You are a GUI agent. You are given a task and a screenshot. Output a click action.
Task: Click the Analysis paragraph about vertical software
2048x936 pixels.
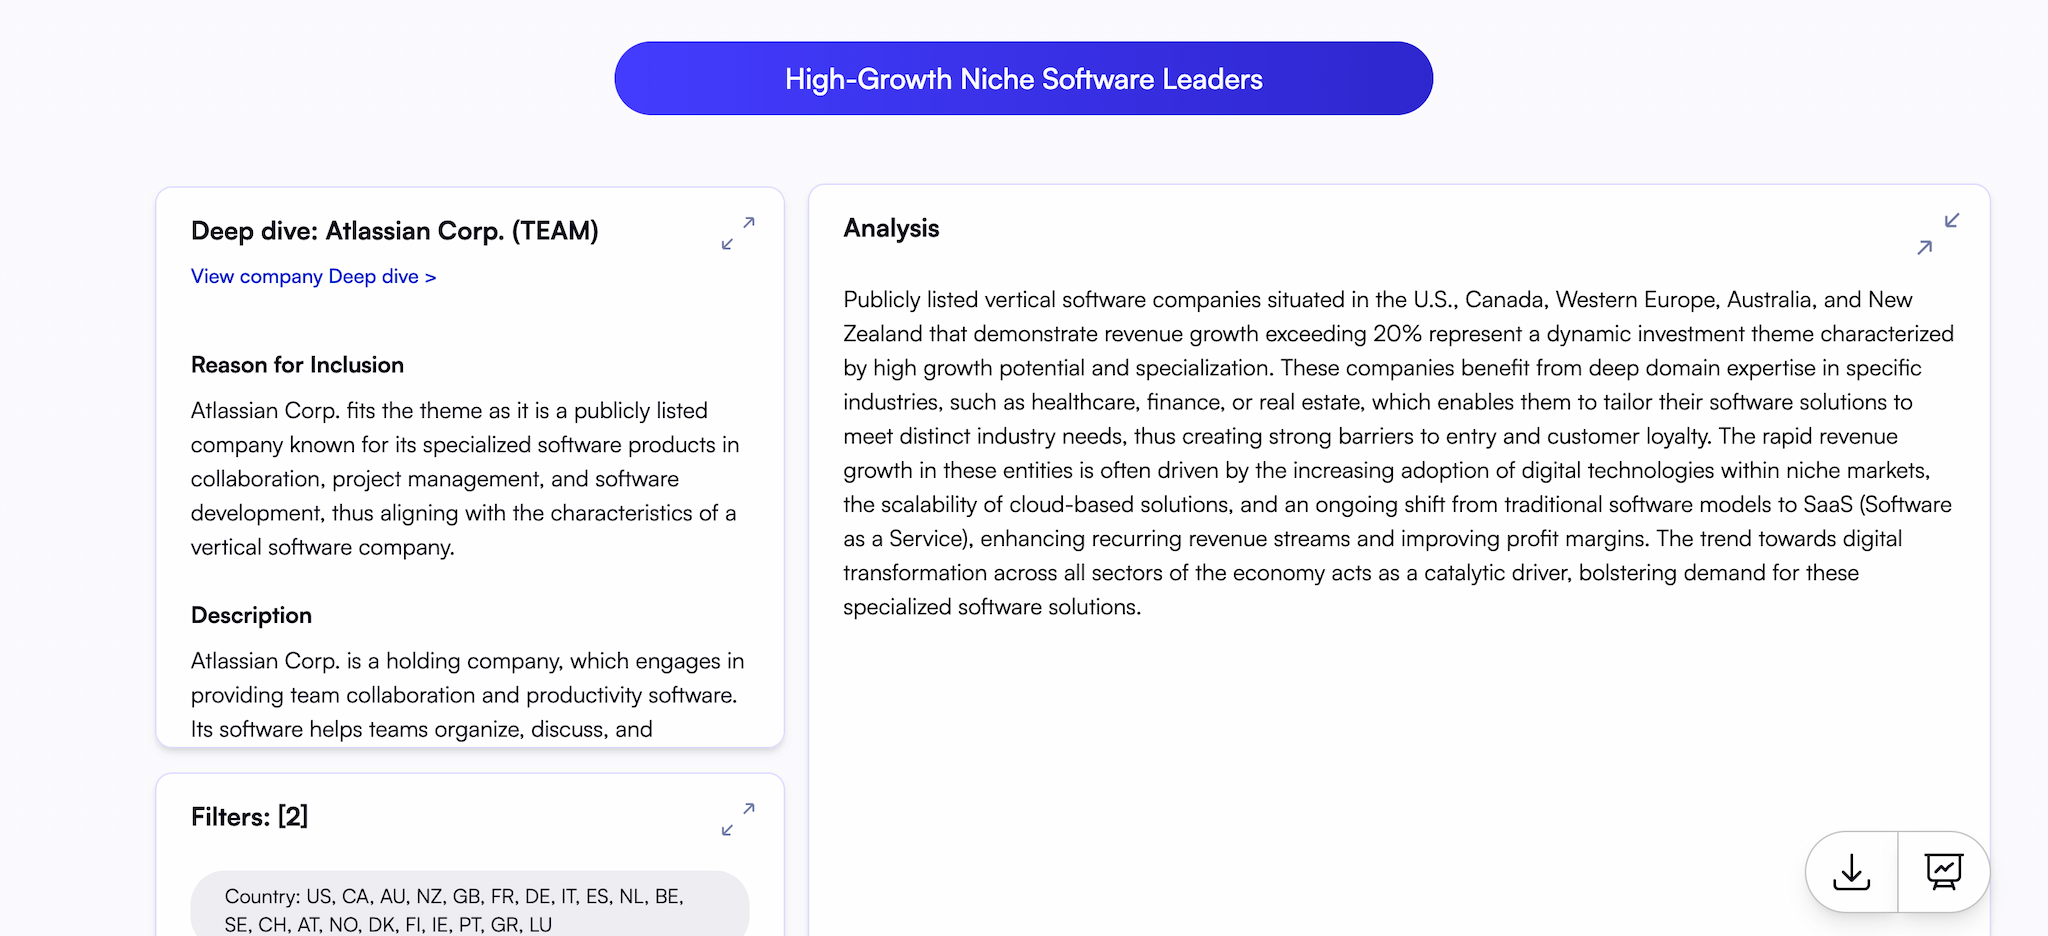pyautogui.click(x=1397, y=453)
